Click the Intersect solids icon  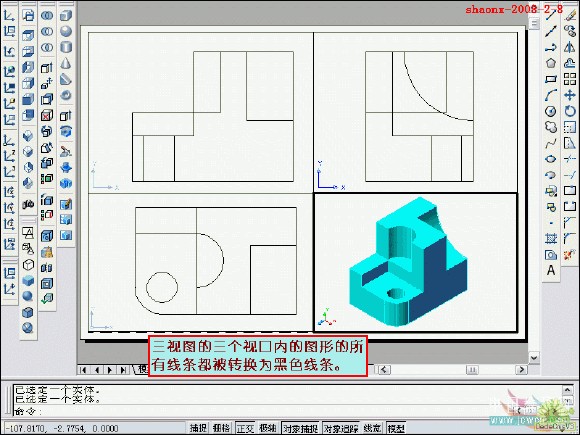(47, 47)
